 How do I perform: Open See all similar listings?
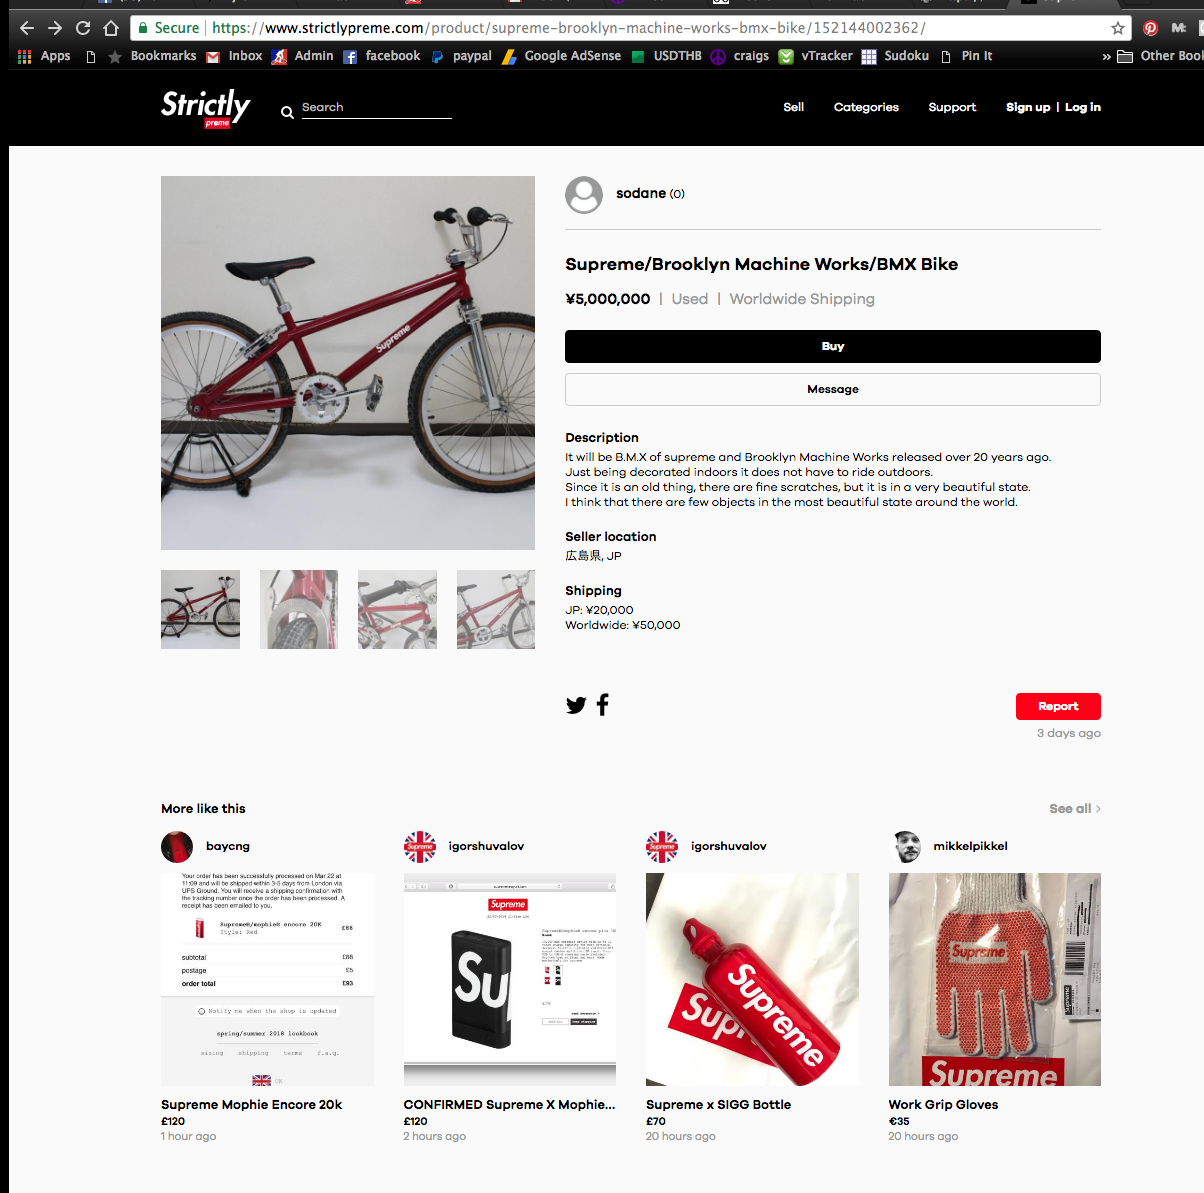pyautogui.click(x=1075, y=808)
